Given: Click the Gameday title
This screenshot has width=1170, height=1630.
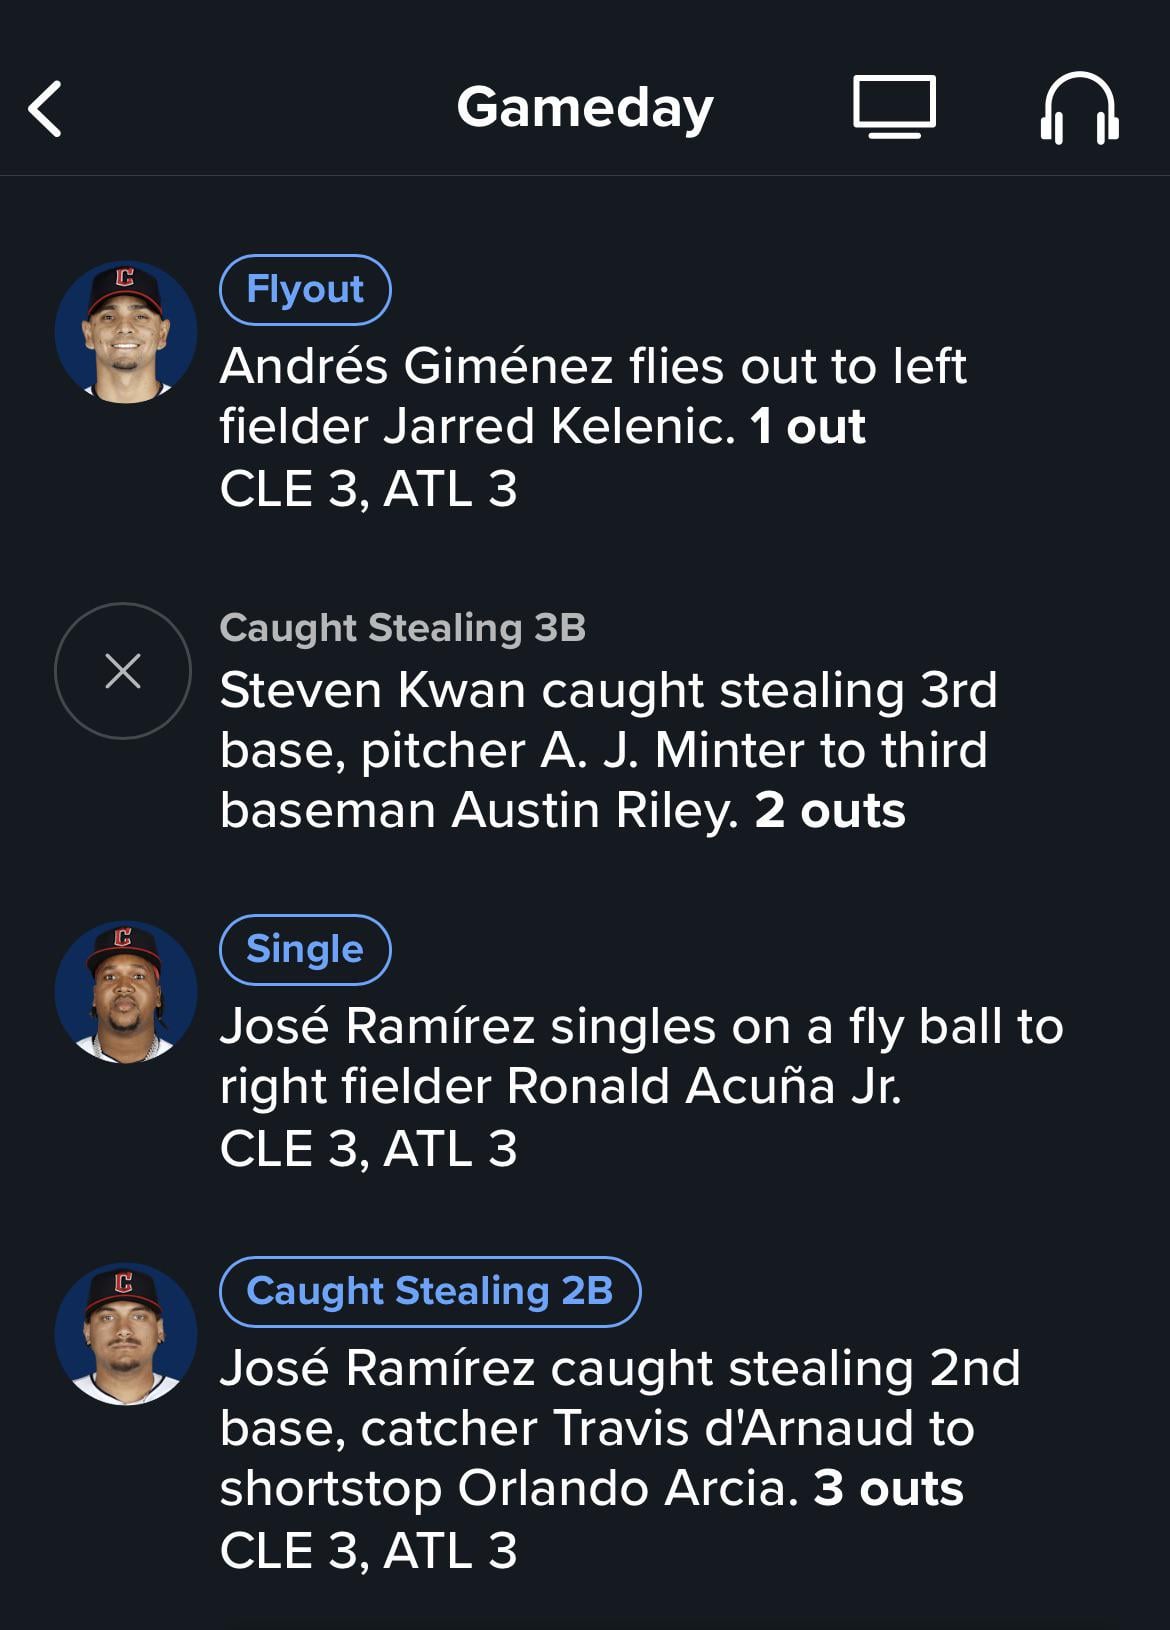Looking at the screenshot, I should (x=585, y=107).
